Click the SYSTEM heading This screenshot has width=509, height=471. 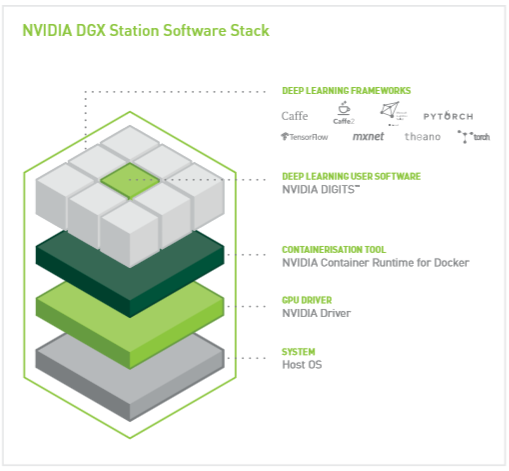click(298, 352)
